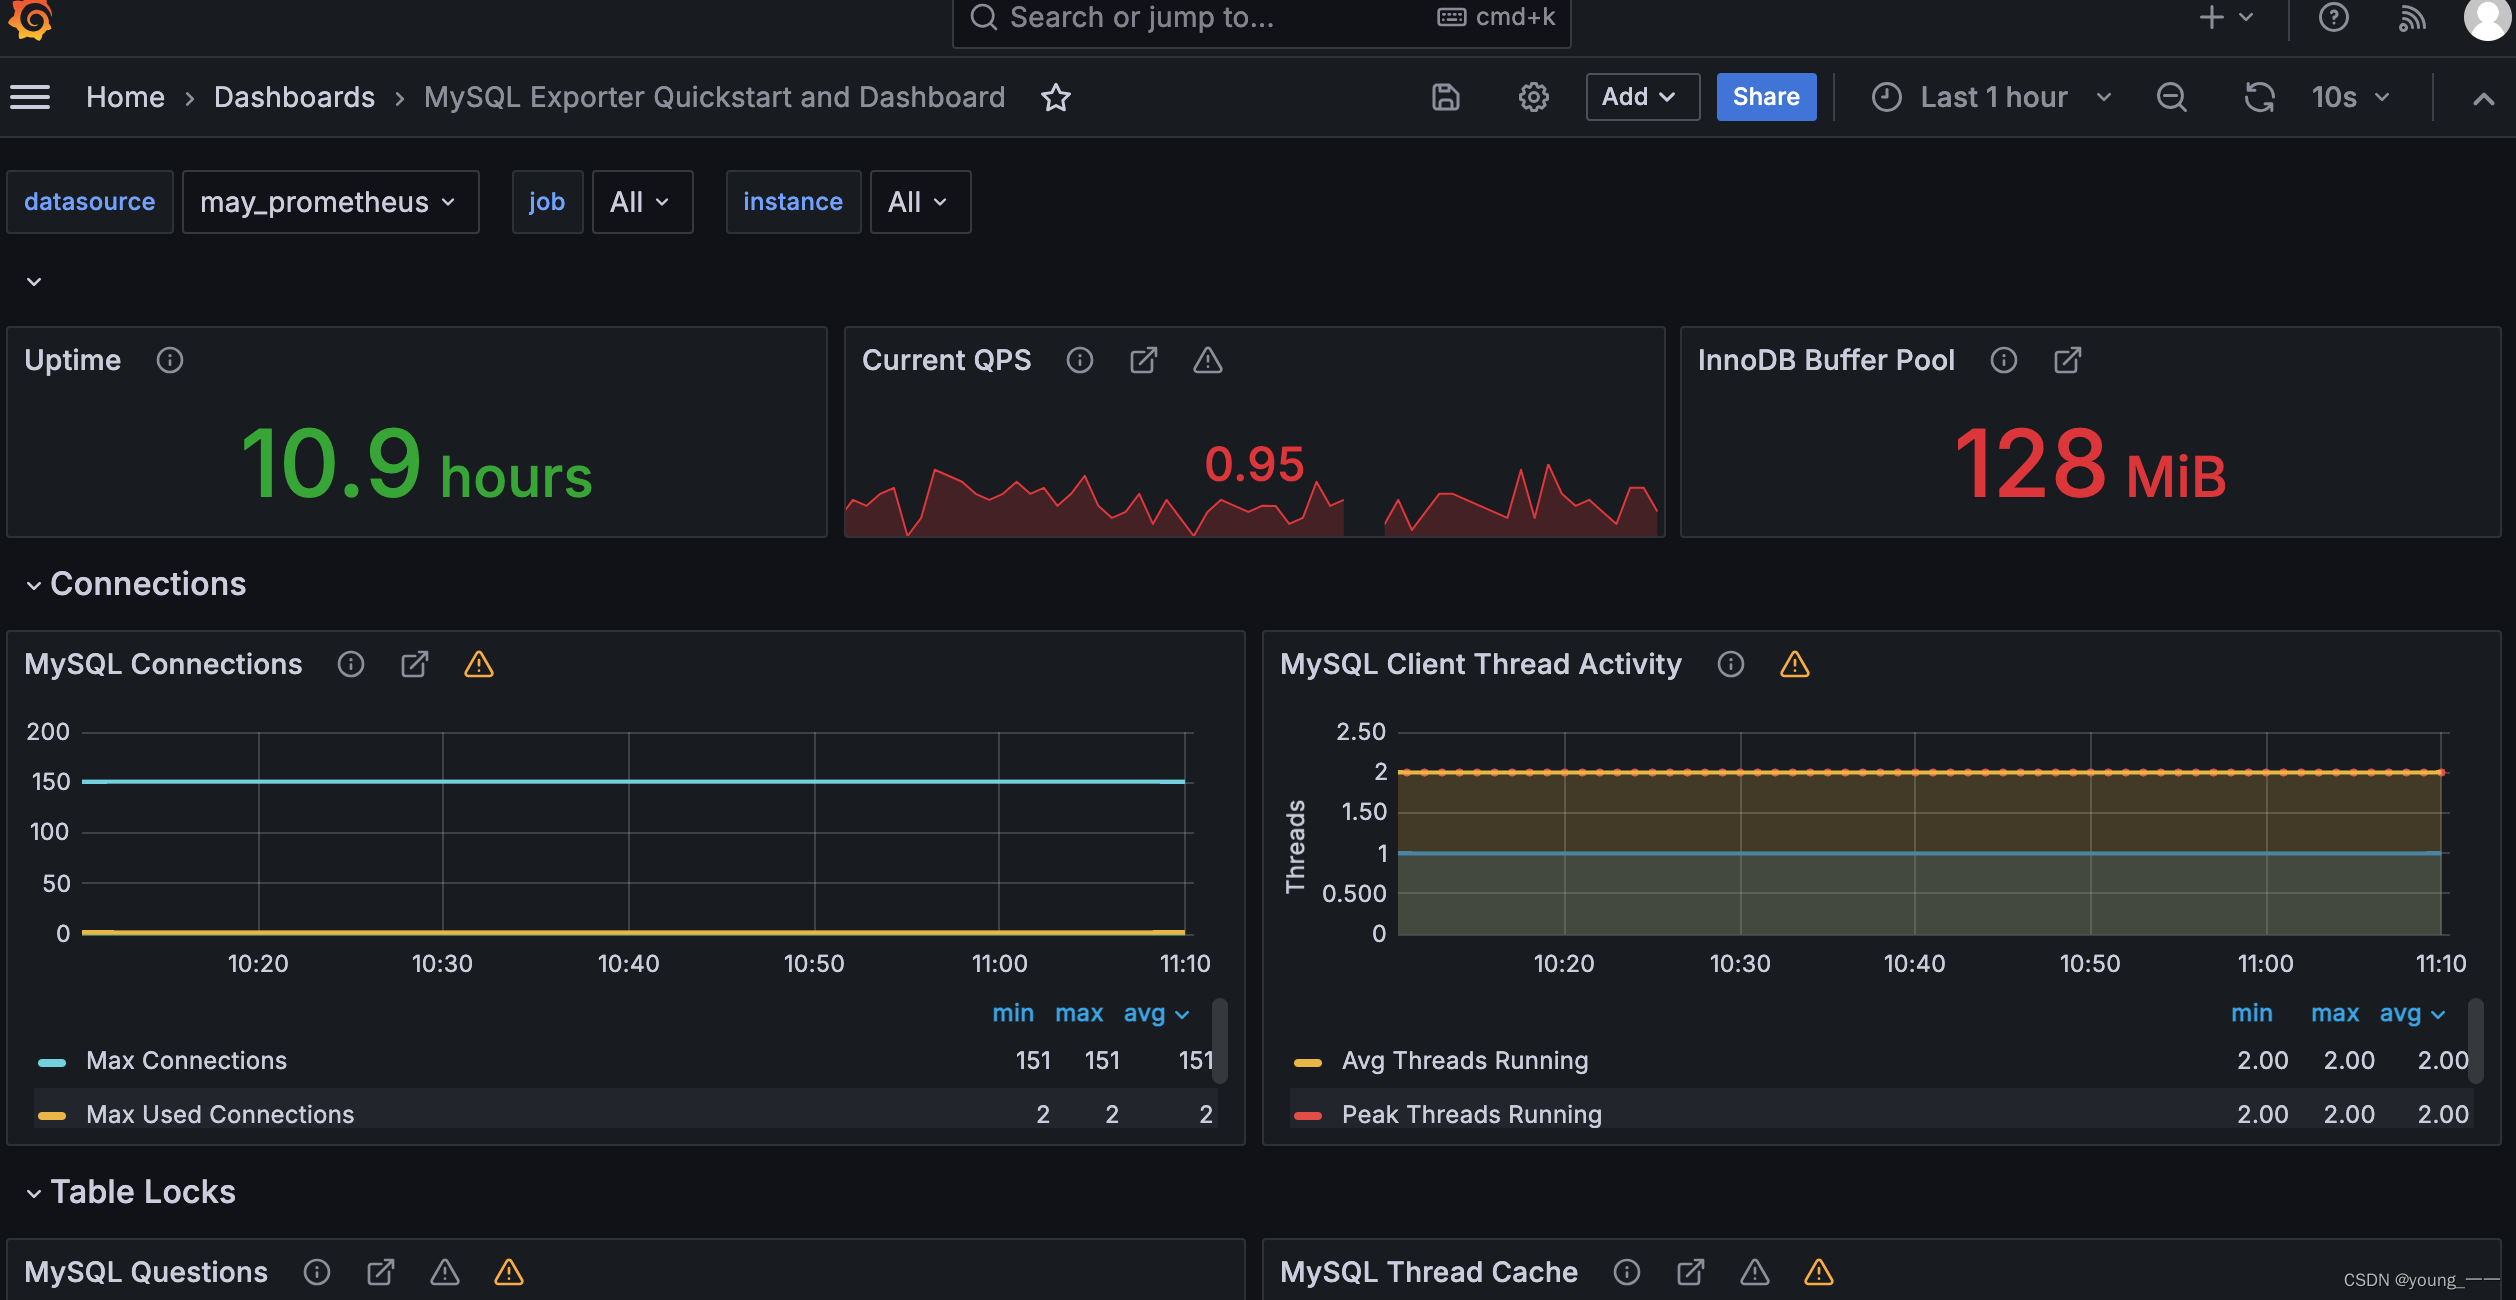Click the Share button
2516x1300 pixels.
point(1766,97)
